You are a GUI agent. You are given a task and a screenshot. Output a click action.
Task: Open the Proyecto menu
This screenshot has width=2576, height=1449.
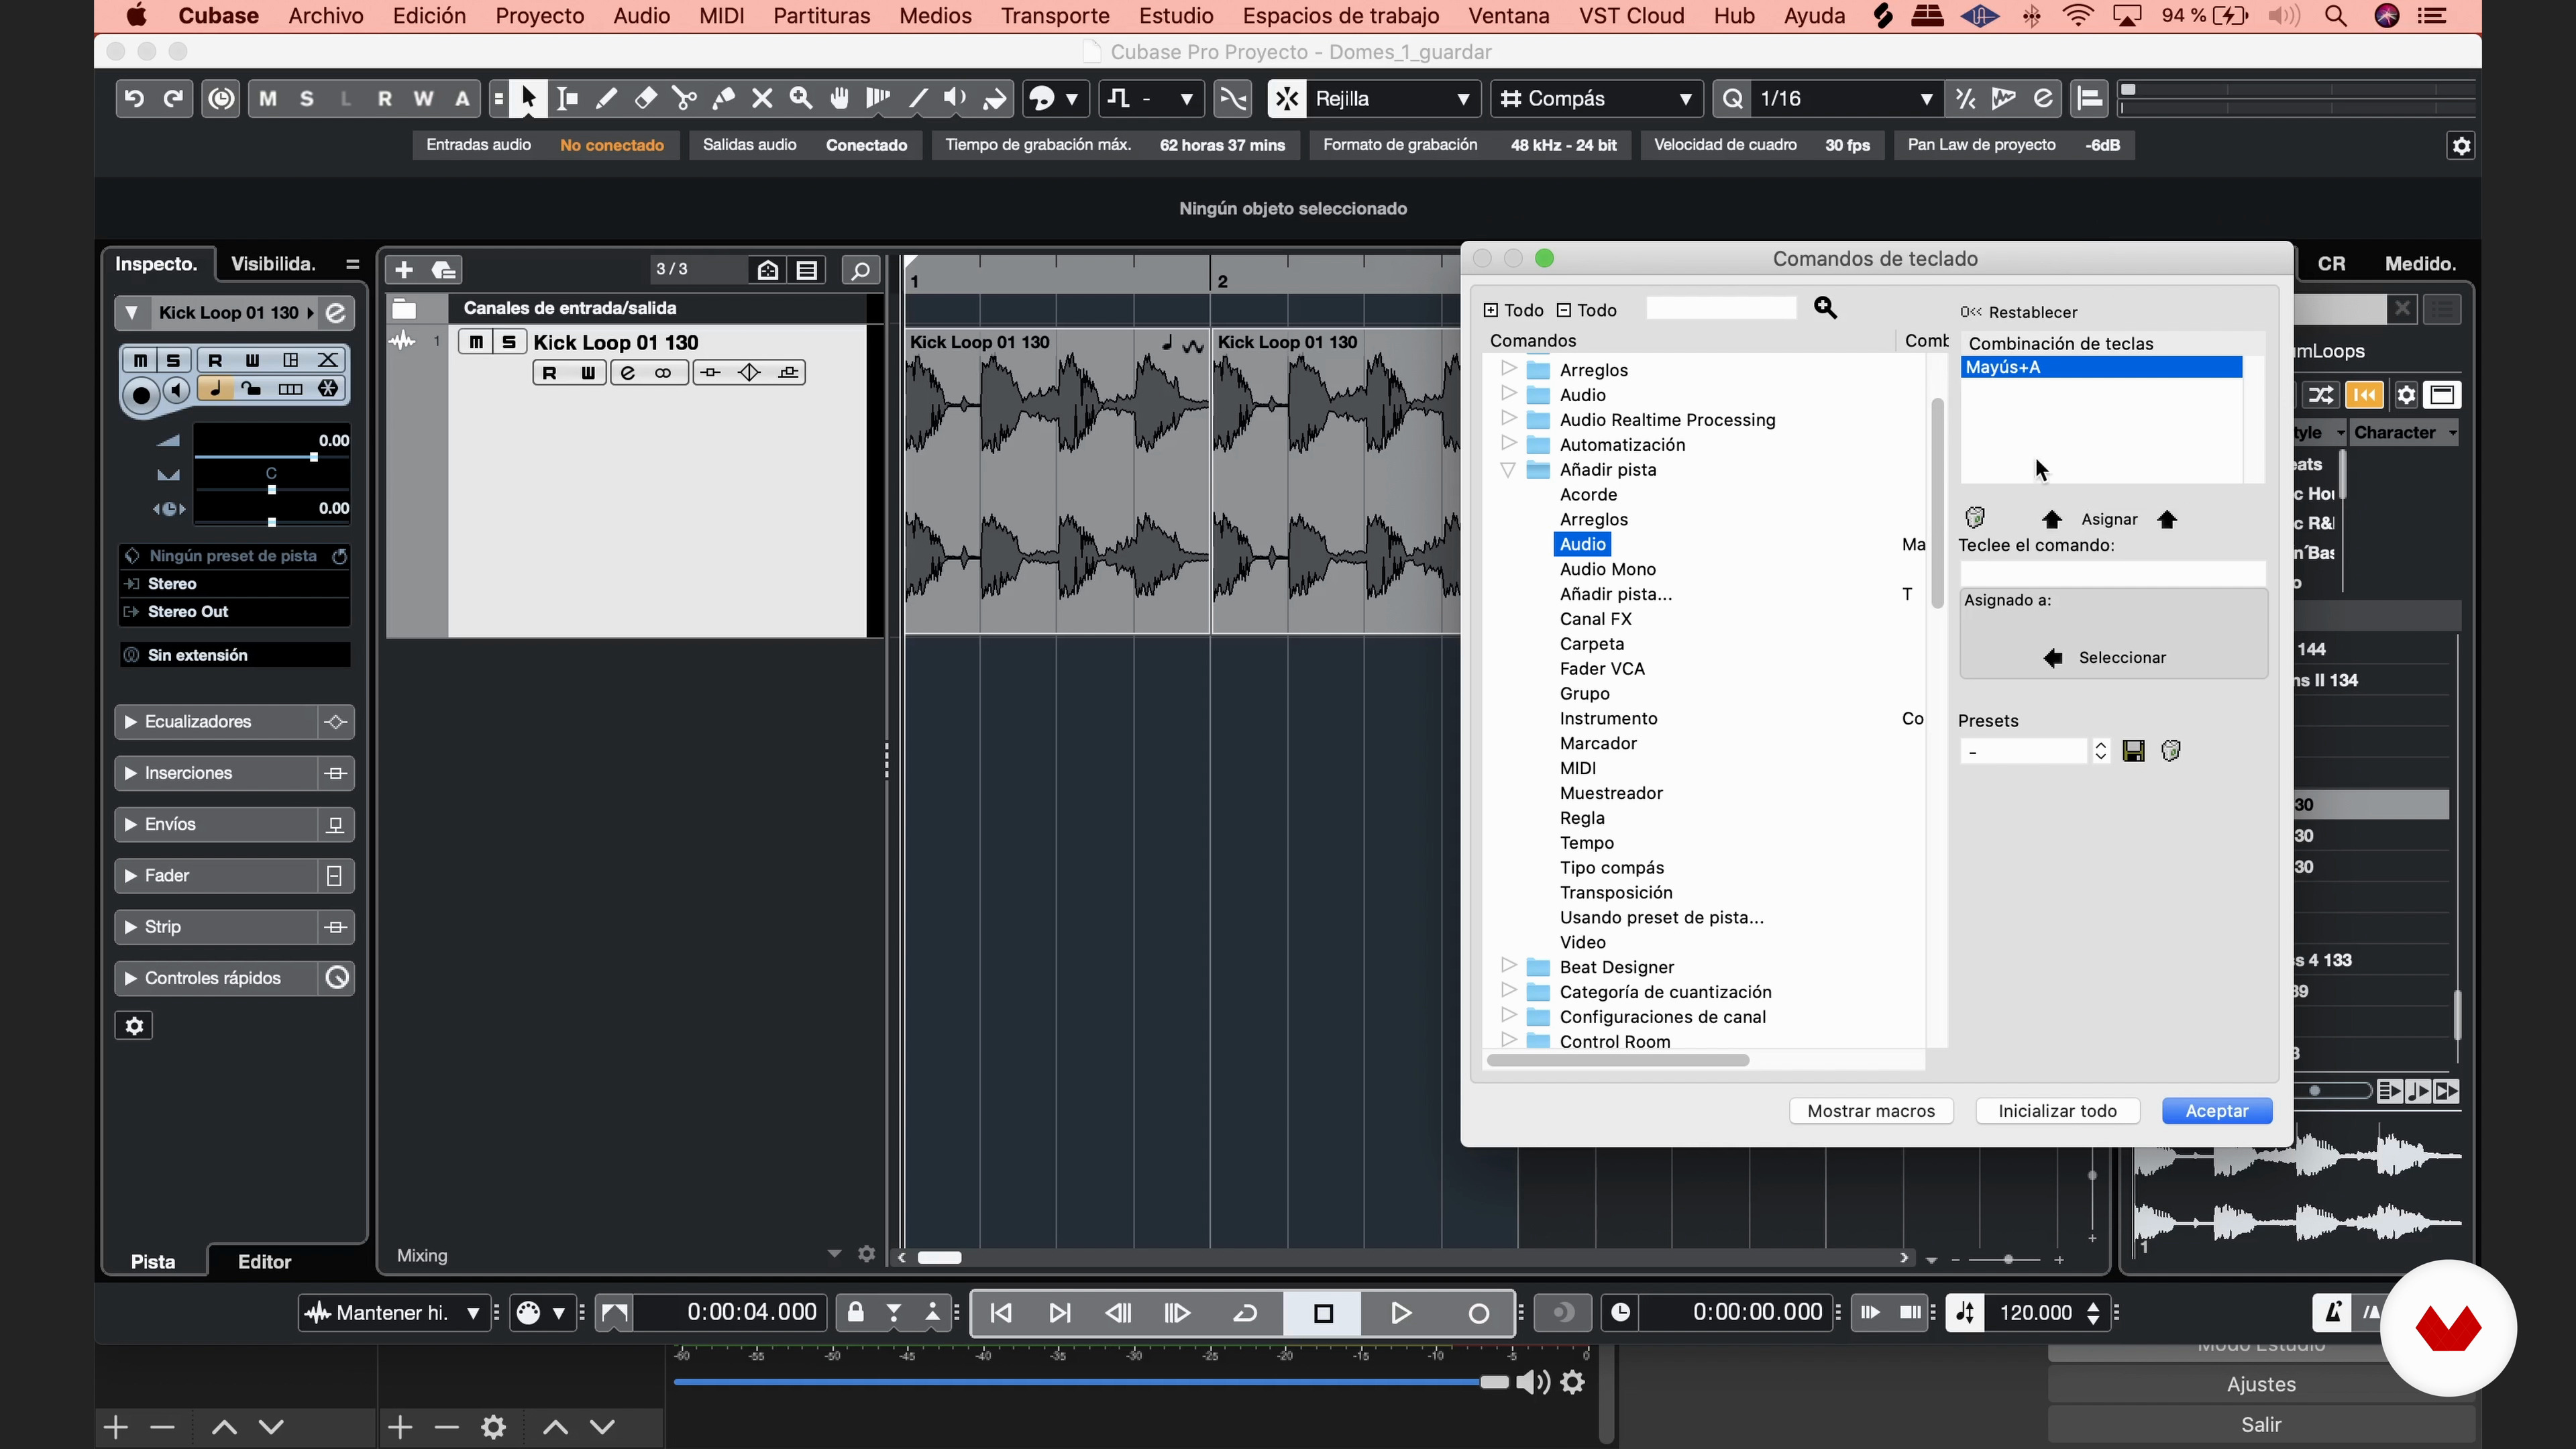540,16
